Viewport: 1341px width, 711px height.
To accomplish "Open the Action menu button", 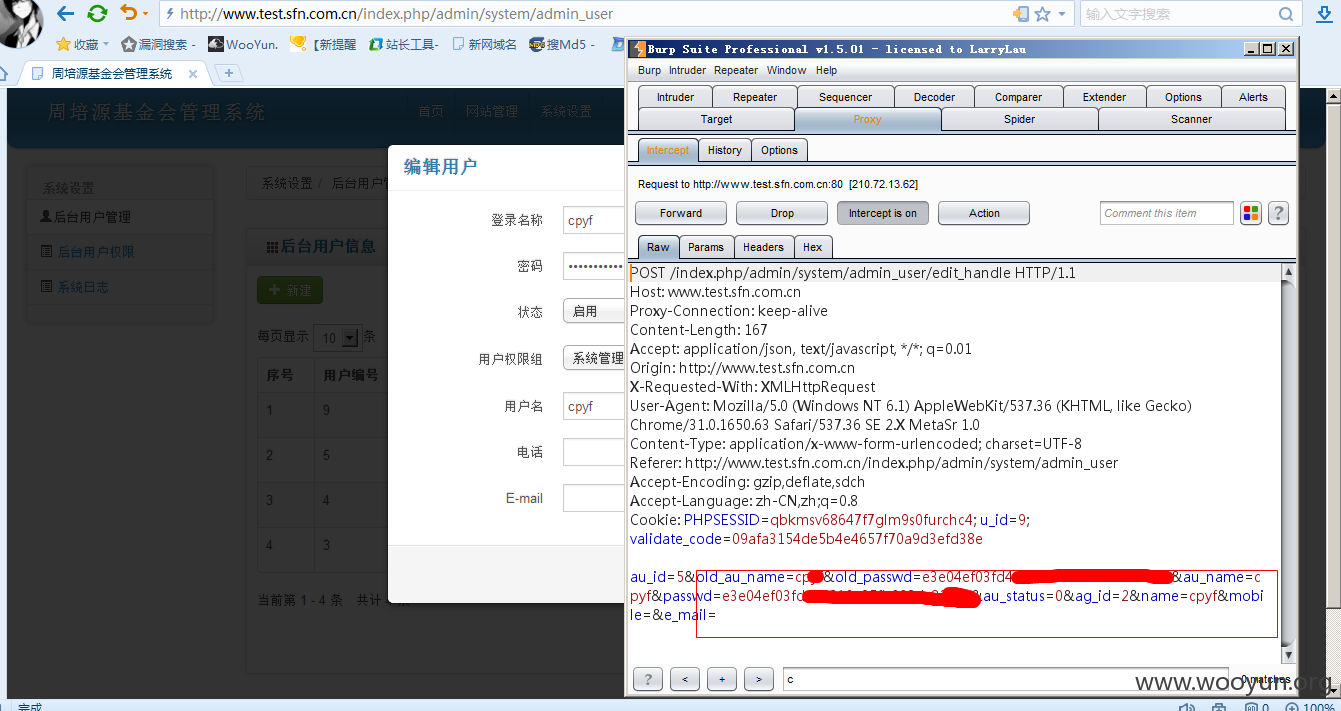I will [x=984, y=213].
